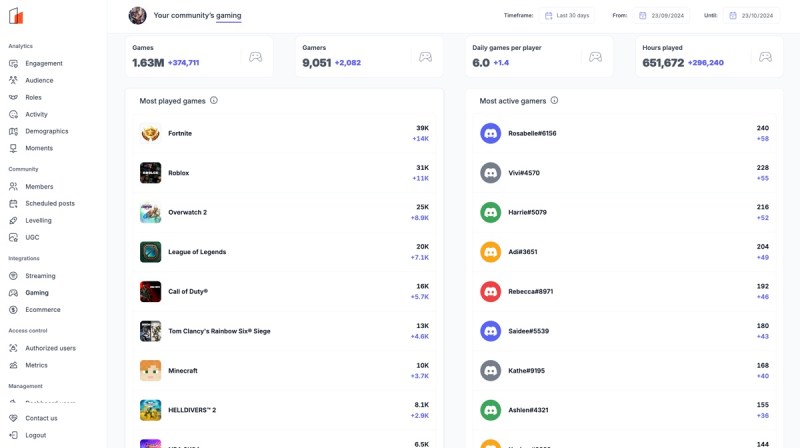Click Saidee#5539 Discord avatar

pos(490,331)
